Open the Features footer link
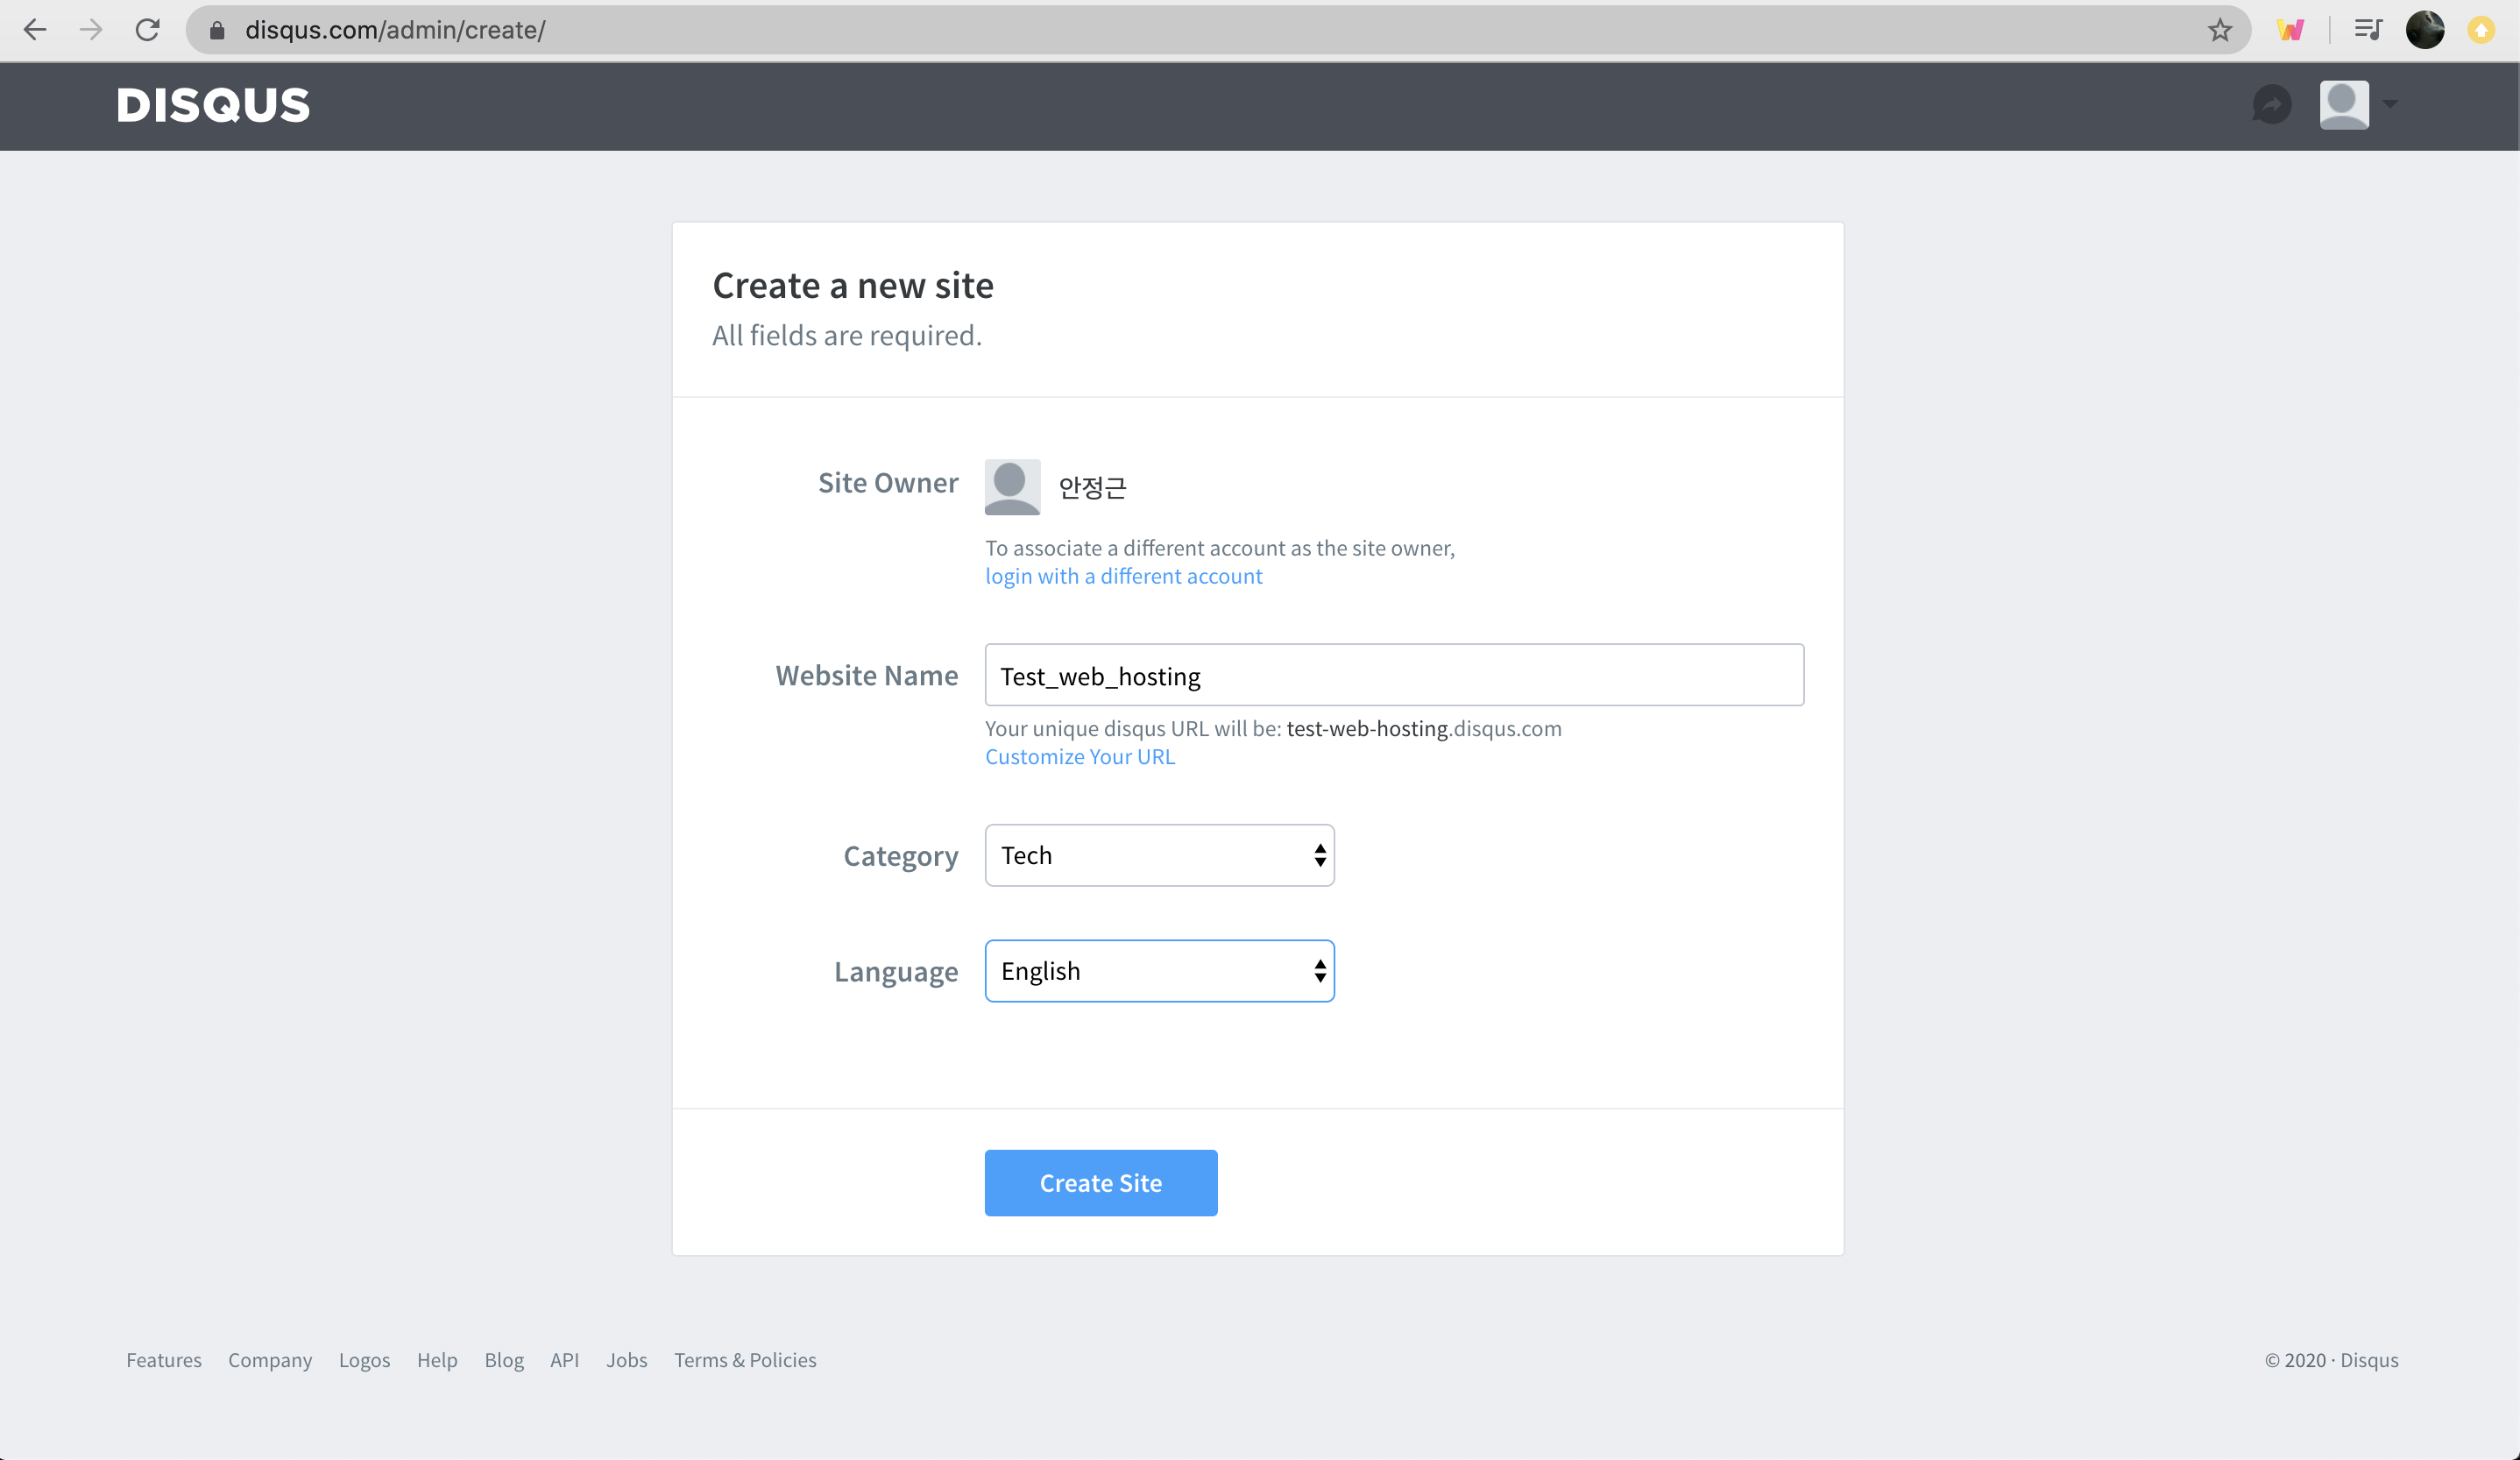This screenshot has width=2520, height=1460. 164,1360
